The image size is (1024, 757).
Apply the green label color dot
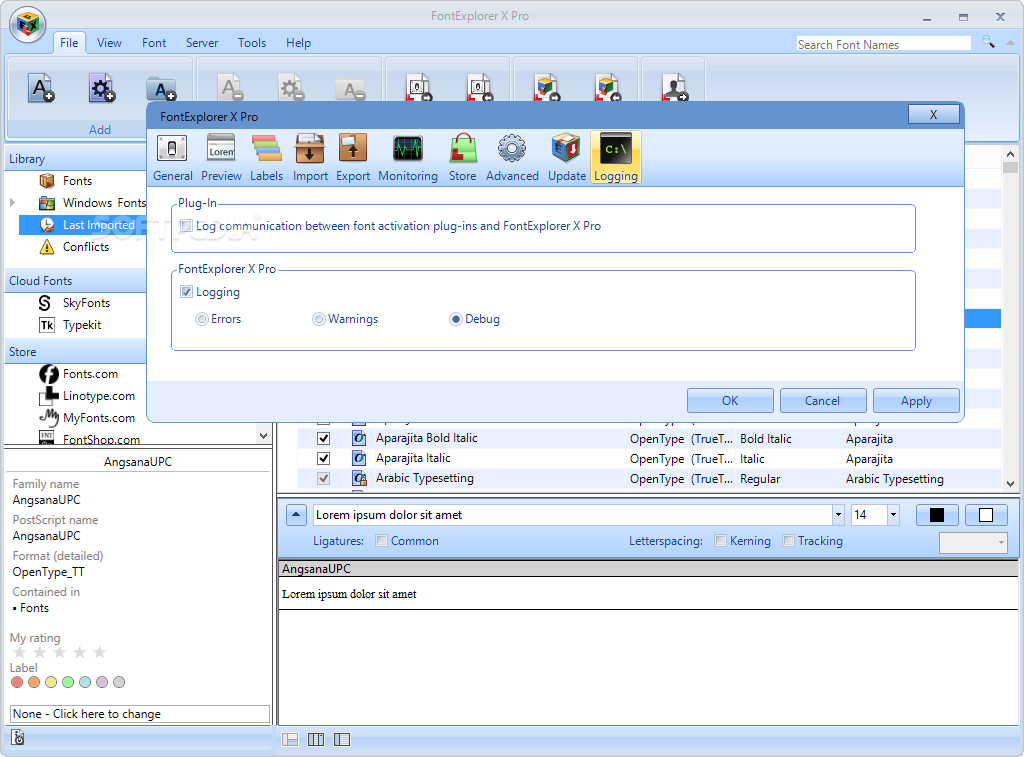pyautogui.click(x=68, y=682)
